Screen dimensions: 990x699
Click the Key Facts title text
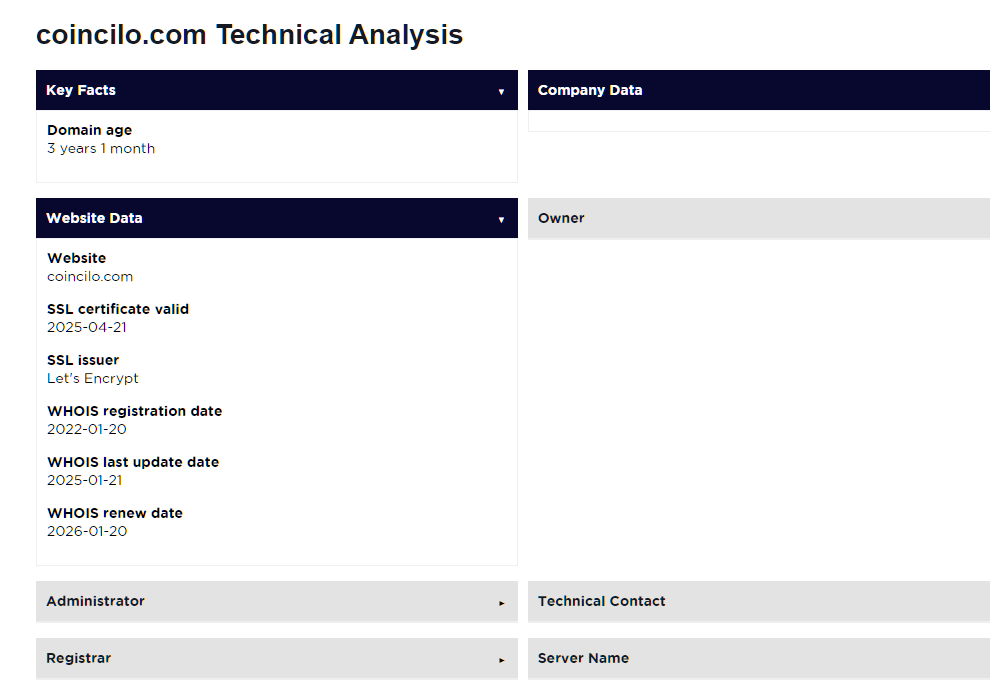81,90
